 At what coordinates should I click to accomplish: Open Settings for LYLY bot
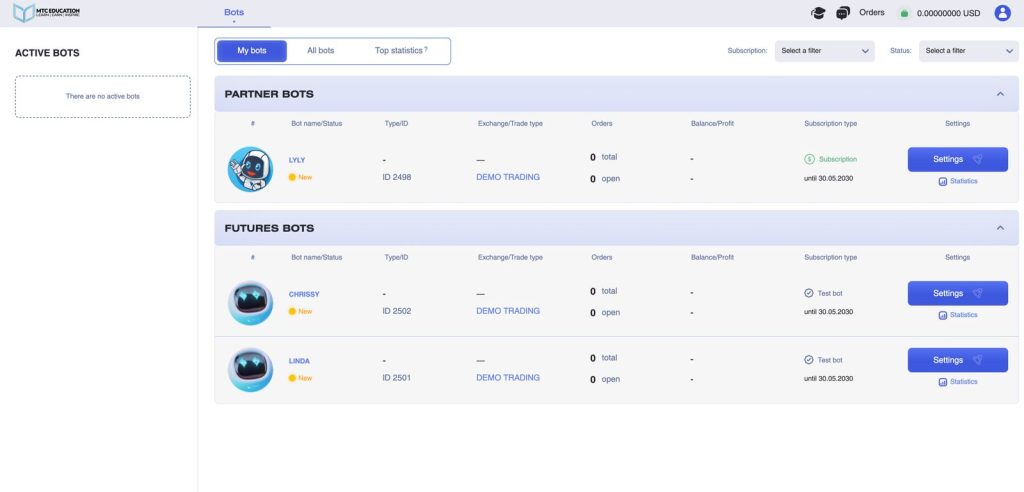[957, 159]
